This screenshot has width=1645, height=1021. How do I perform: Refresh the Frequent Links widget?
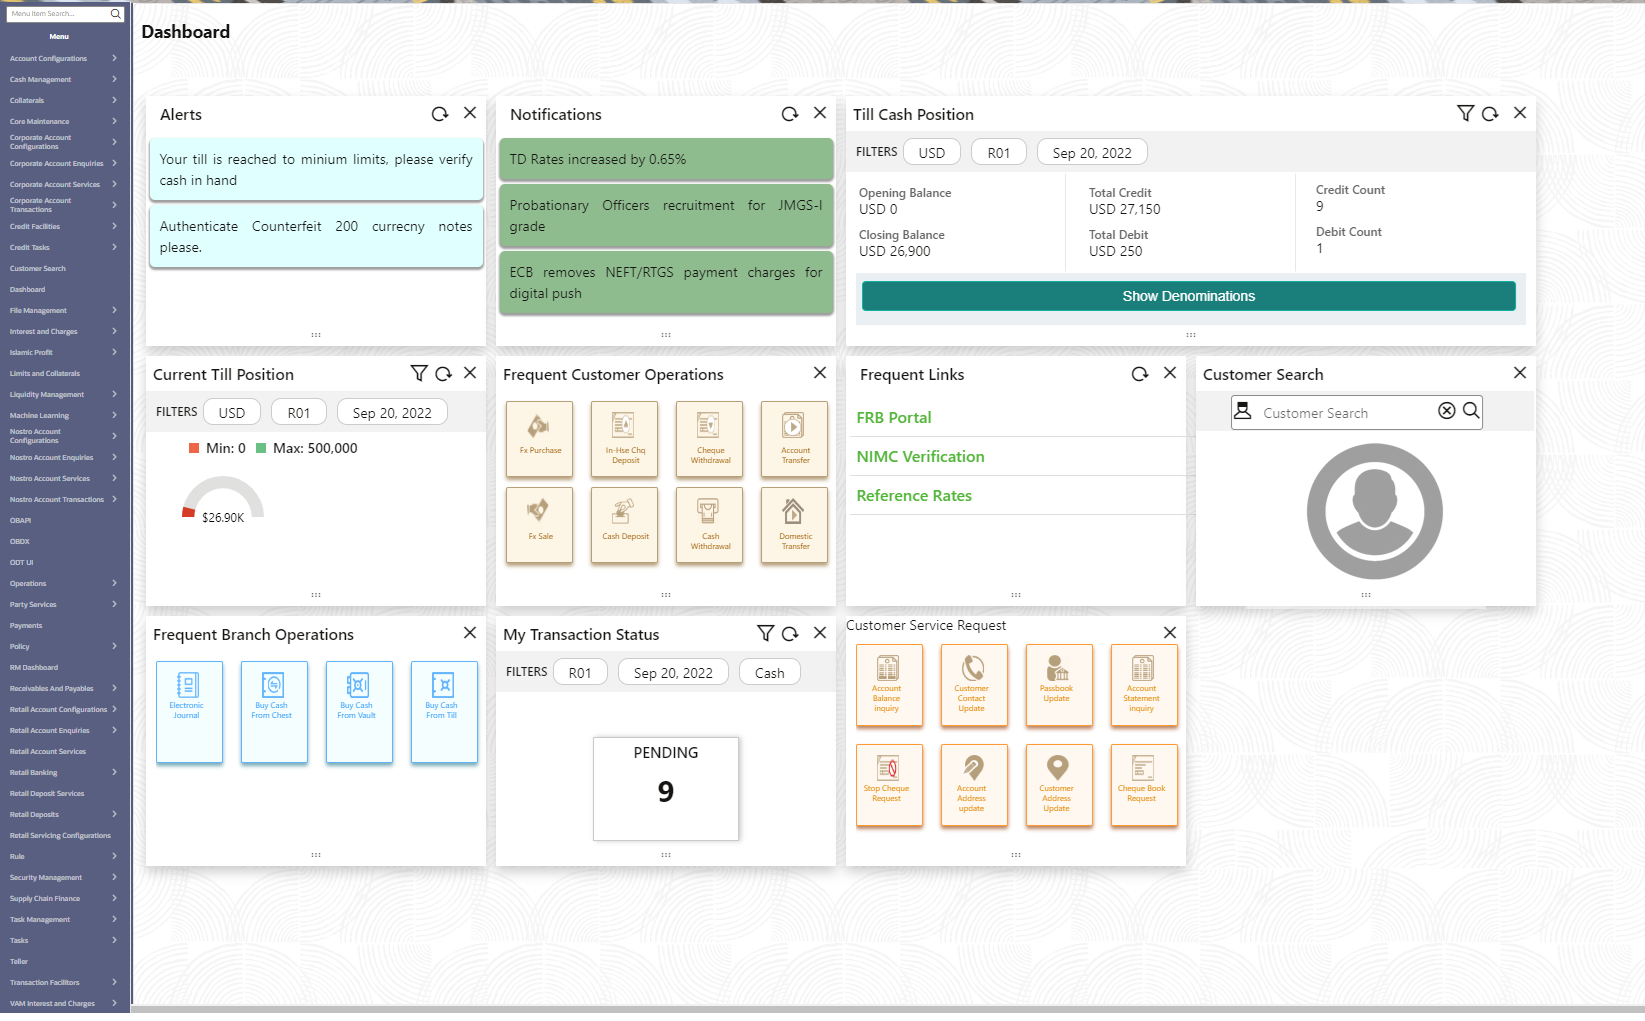coord(1140,374)
